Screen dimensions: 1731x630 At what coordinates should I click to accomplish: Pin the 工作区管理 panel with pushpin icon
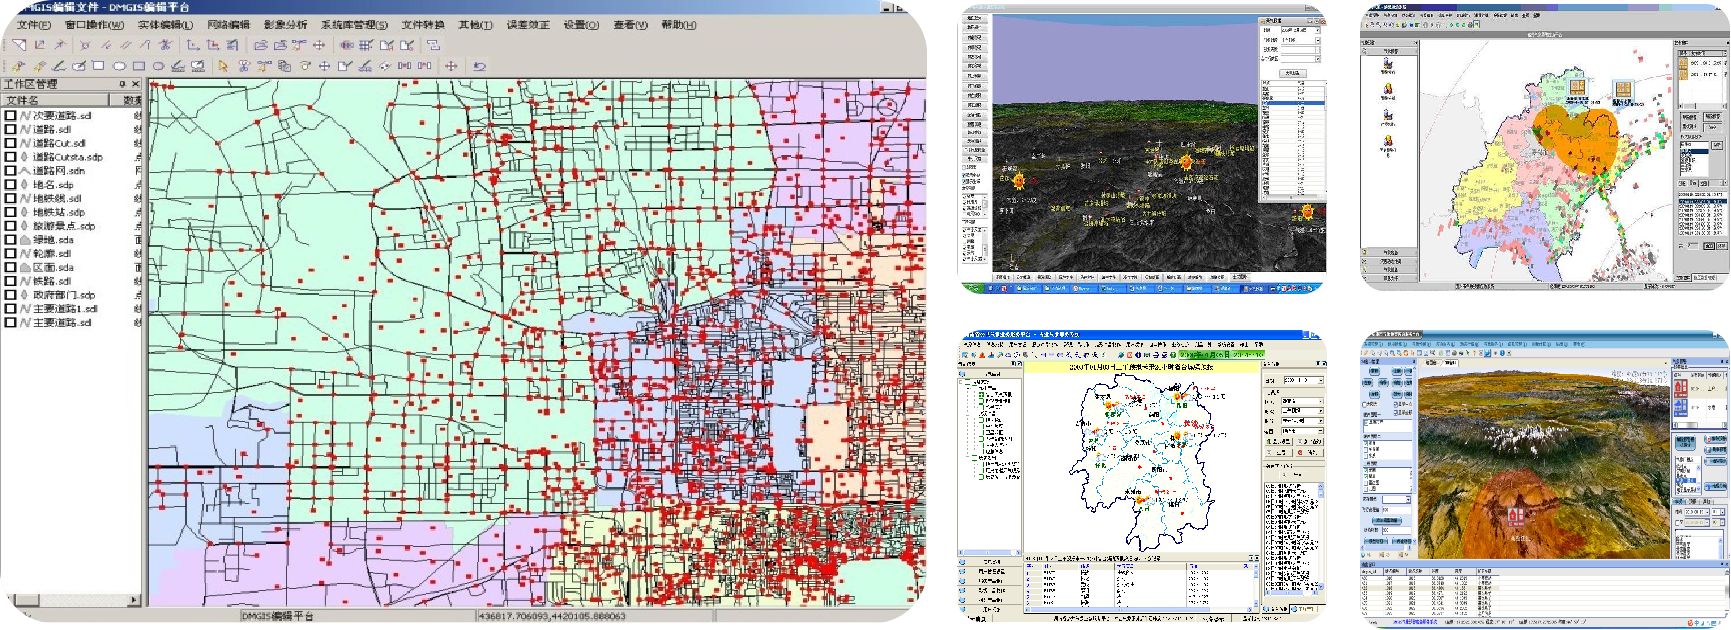click(122, 84)
